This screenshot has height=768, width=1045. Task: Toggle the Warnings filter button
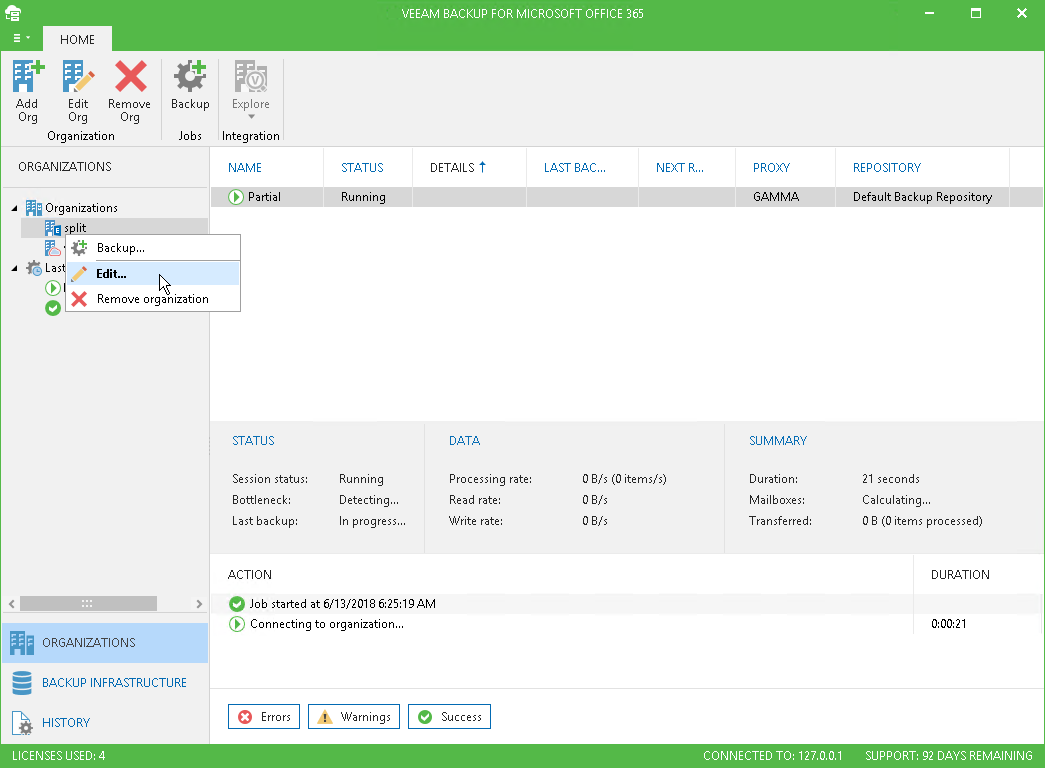354,717
